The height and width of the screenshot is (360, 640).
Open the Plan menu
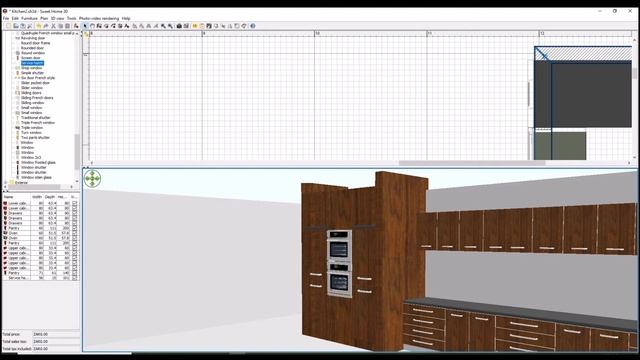click(x=44, y=18)
